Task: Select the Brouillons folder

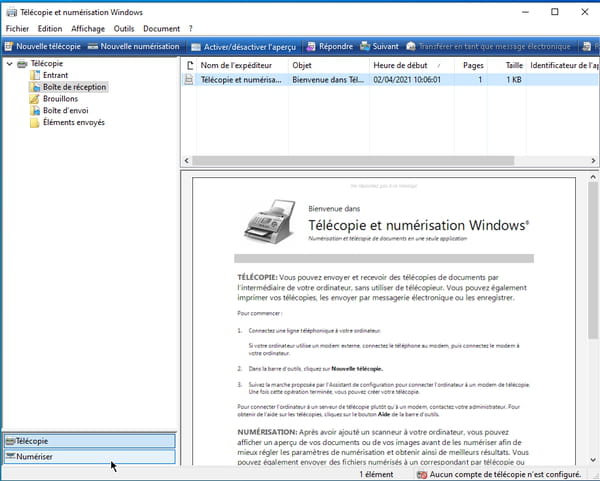Action: coord(60,99)
